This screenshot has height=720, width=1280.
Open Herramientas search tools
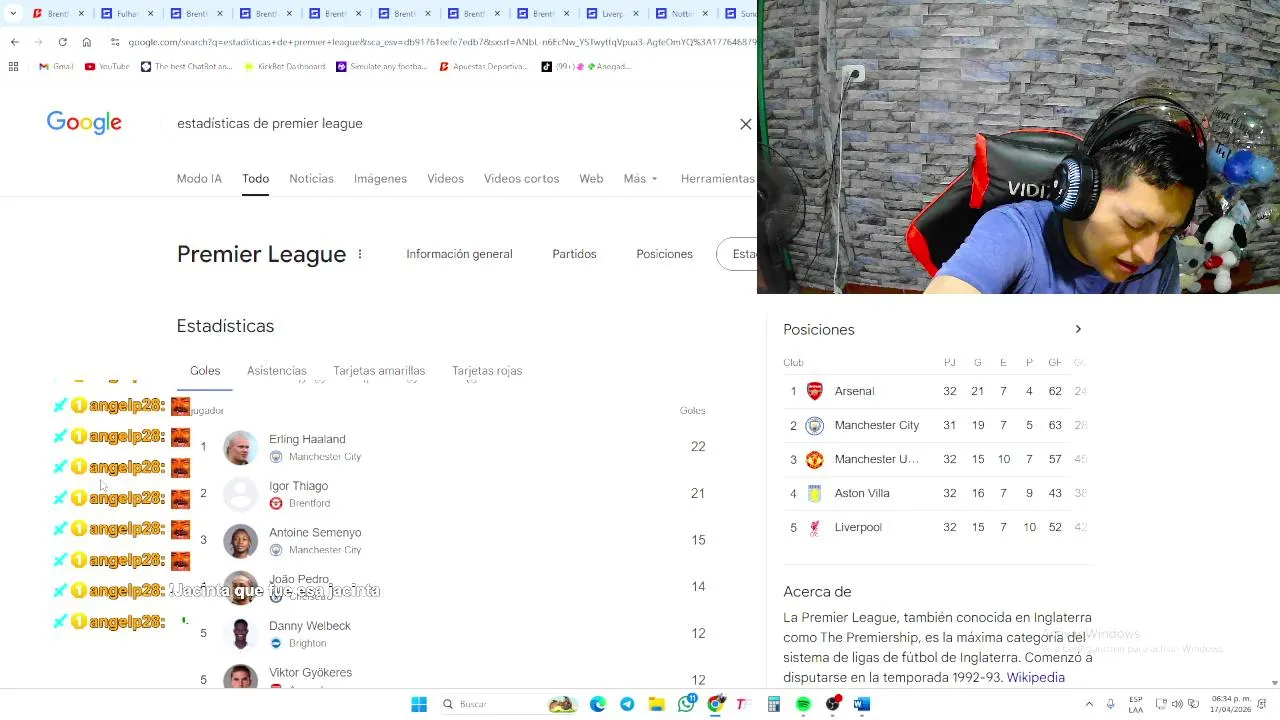tap(717, 179)
